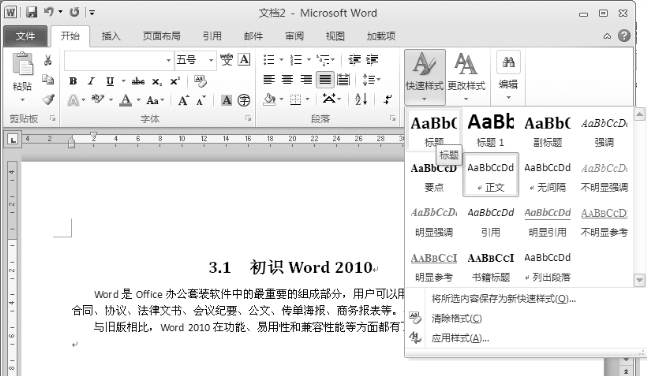Click the numbered list icon

click(x=296, y=60)
